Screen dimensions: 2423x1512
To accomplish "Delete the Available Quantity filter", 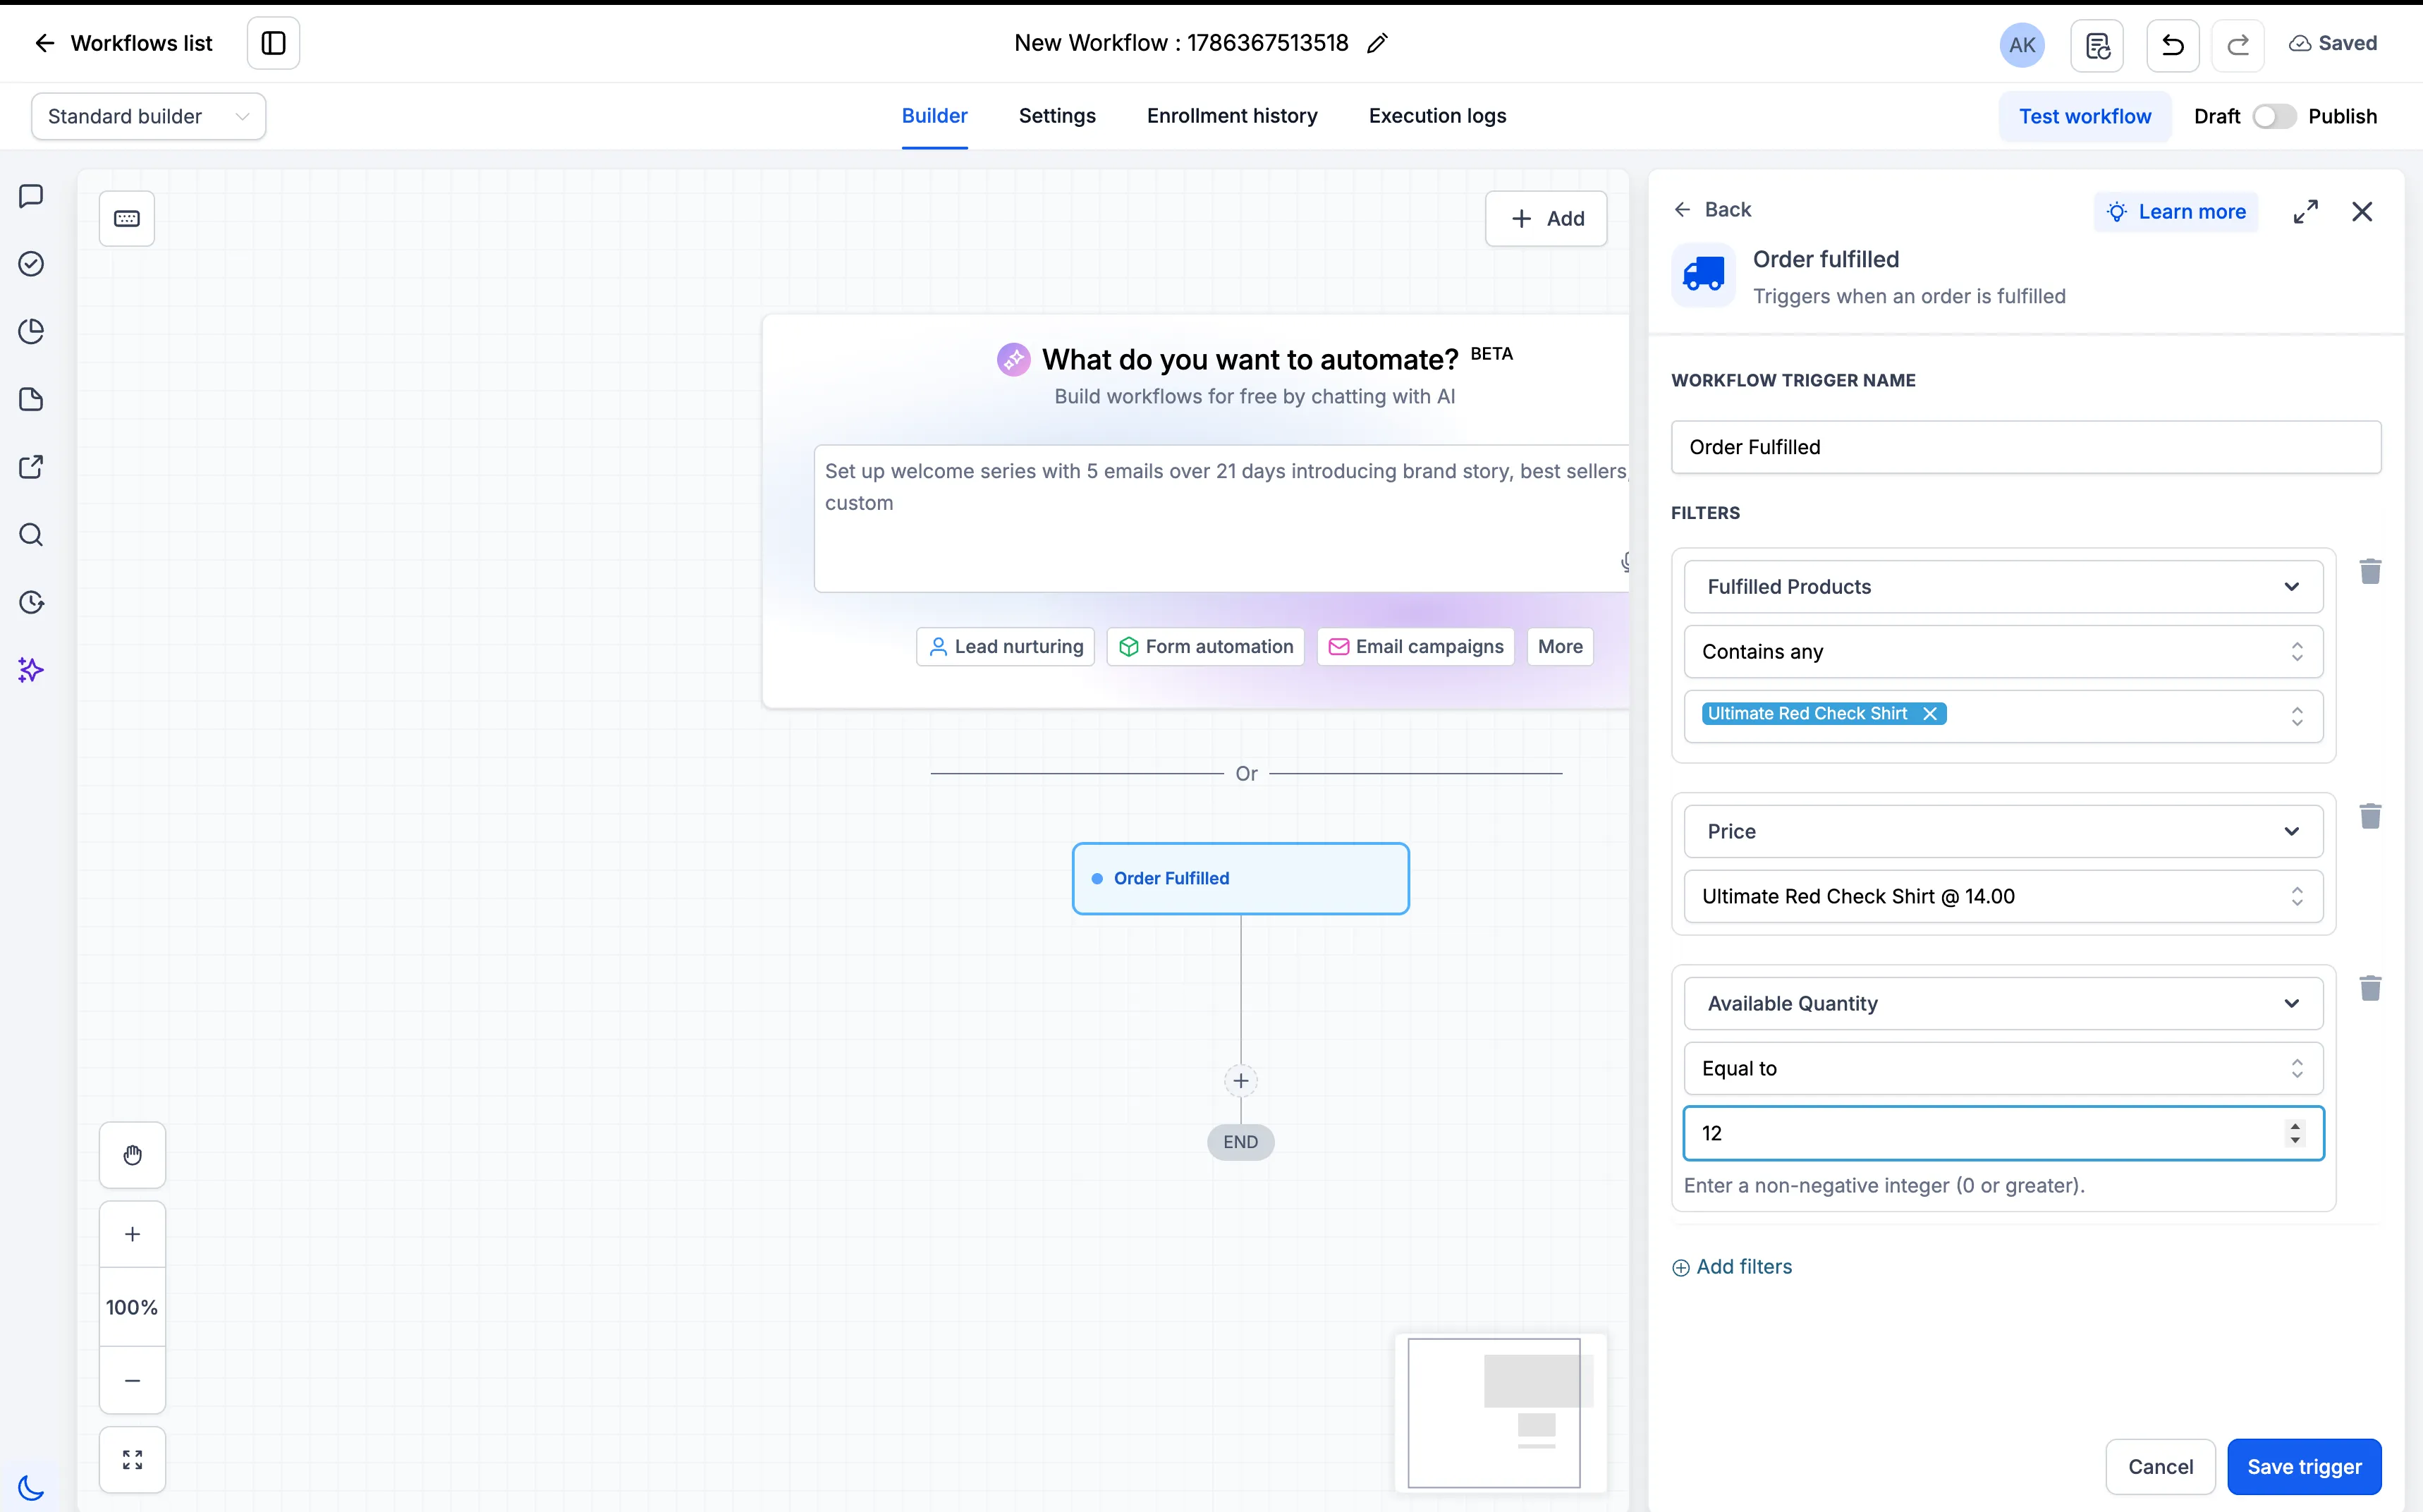I will pos(2370,988).
